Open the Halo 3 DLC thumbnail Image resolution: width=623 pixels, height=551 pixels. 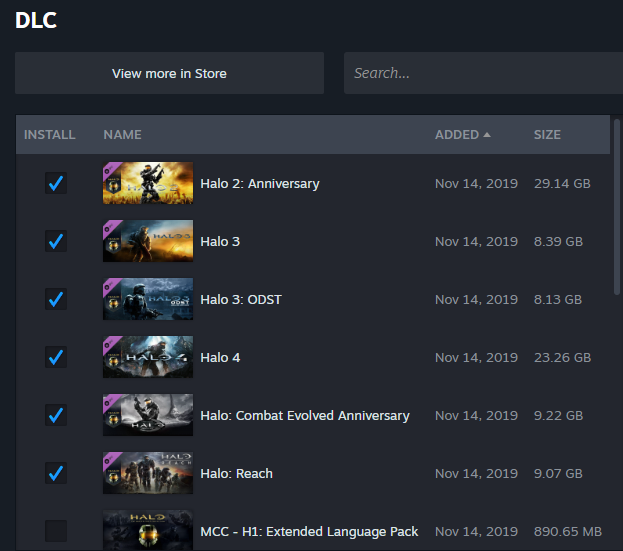[148, 241]
